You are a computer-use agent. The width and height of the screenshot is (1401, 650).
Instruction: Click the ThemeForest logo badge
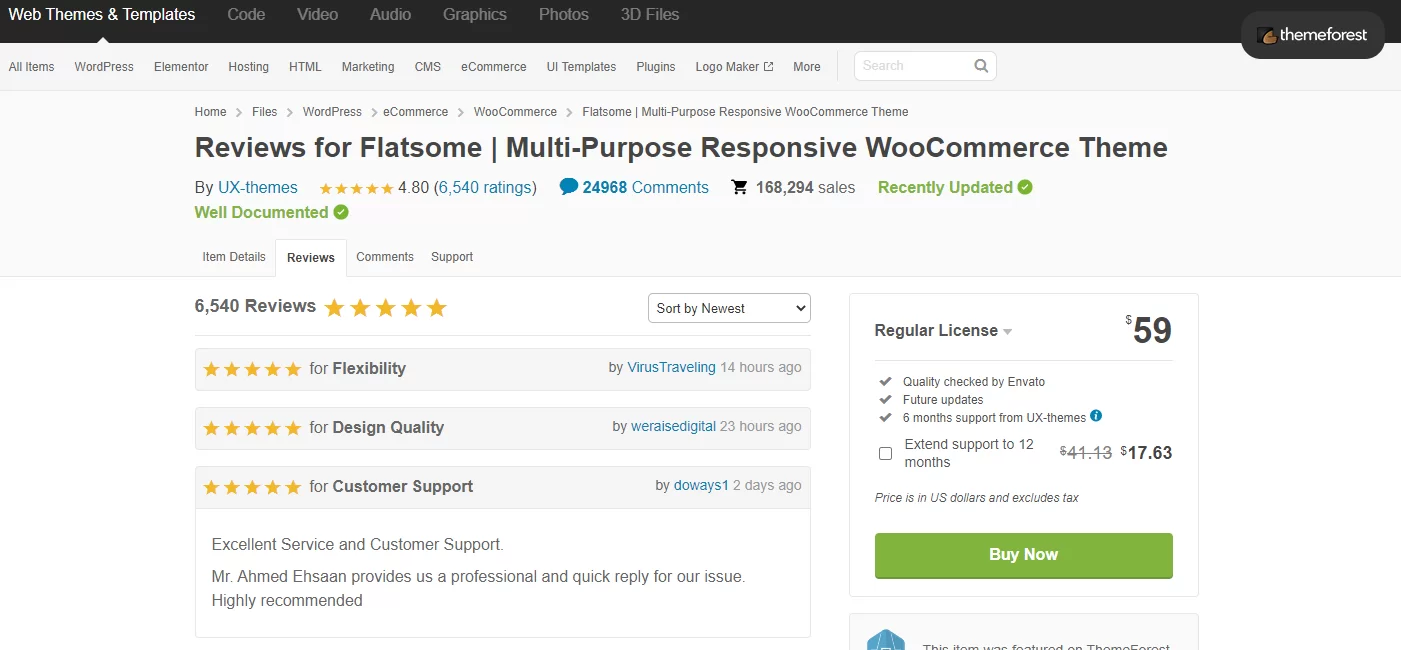1312,35
